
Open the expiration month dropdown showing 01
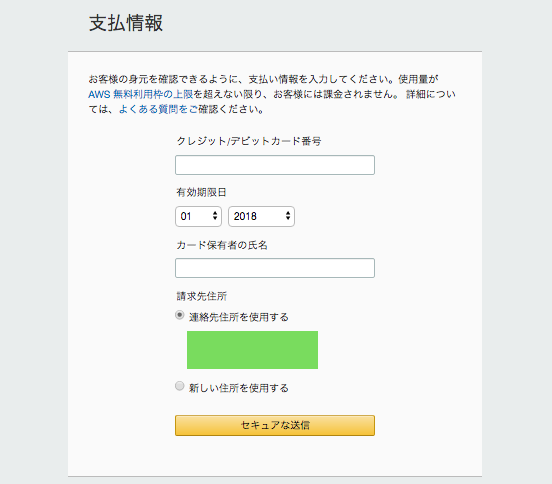tap(198, 216)
